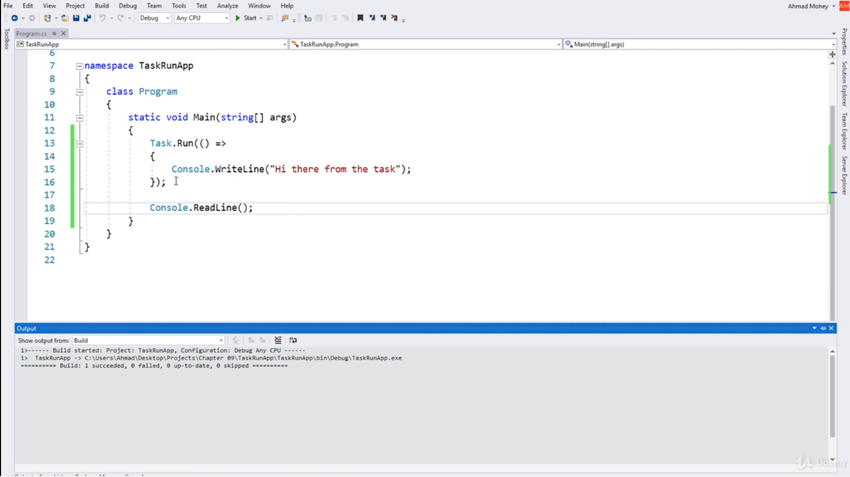850x477 pixels.
Task: Click the Navigate Backward toolbar icon
Action: (x=14, y=18)
